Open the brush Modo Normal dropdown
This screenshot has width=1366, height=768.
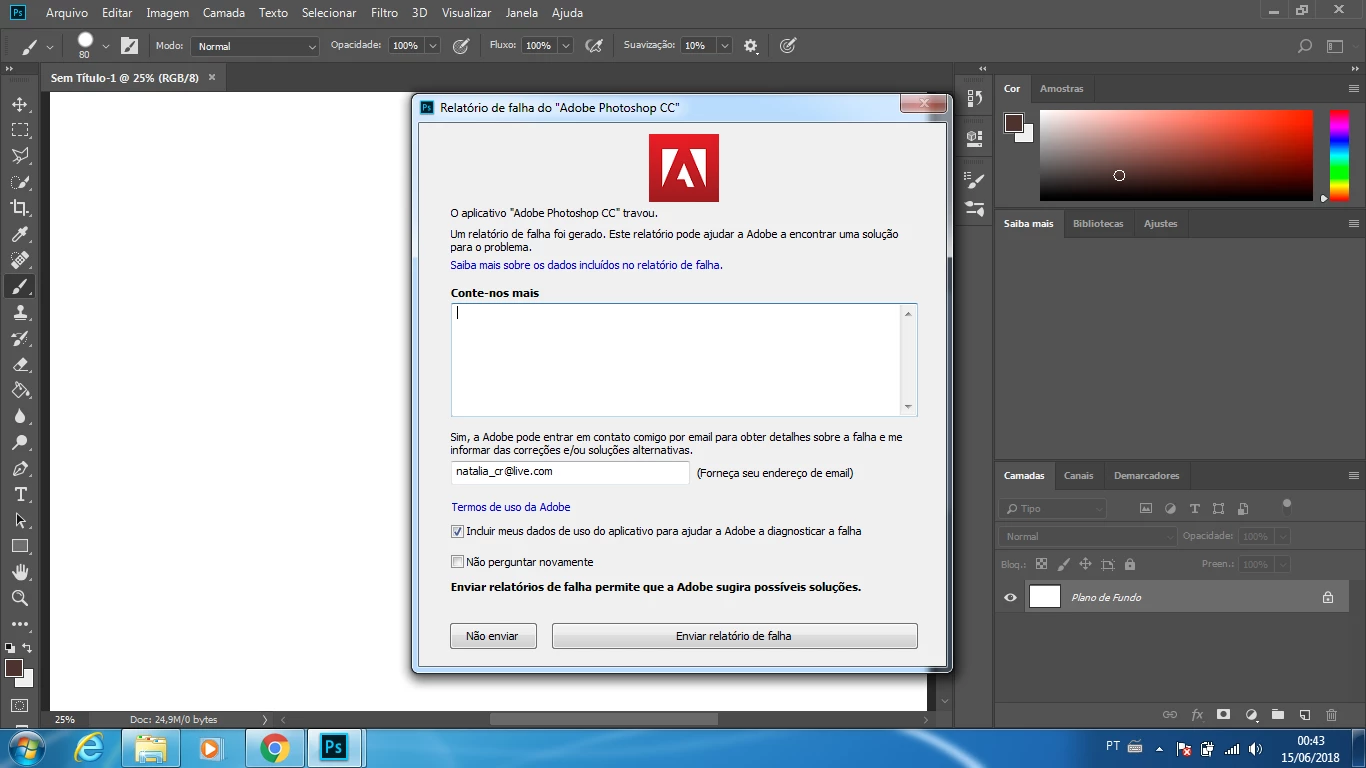[256, 46]
